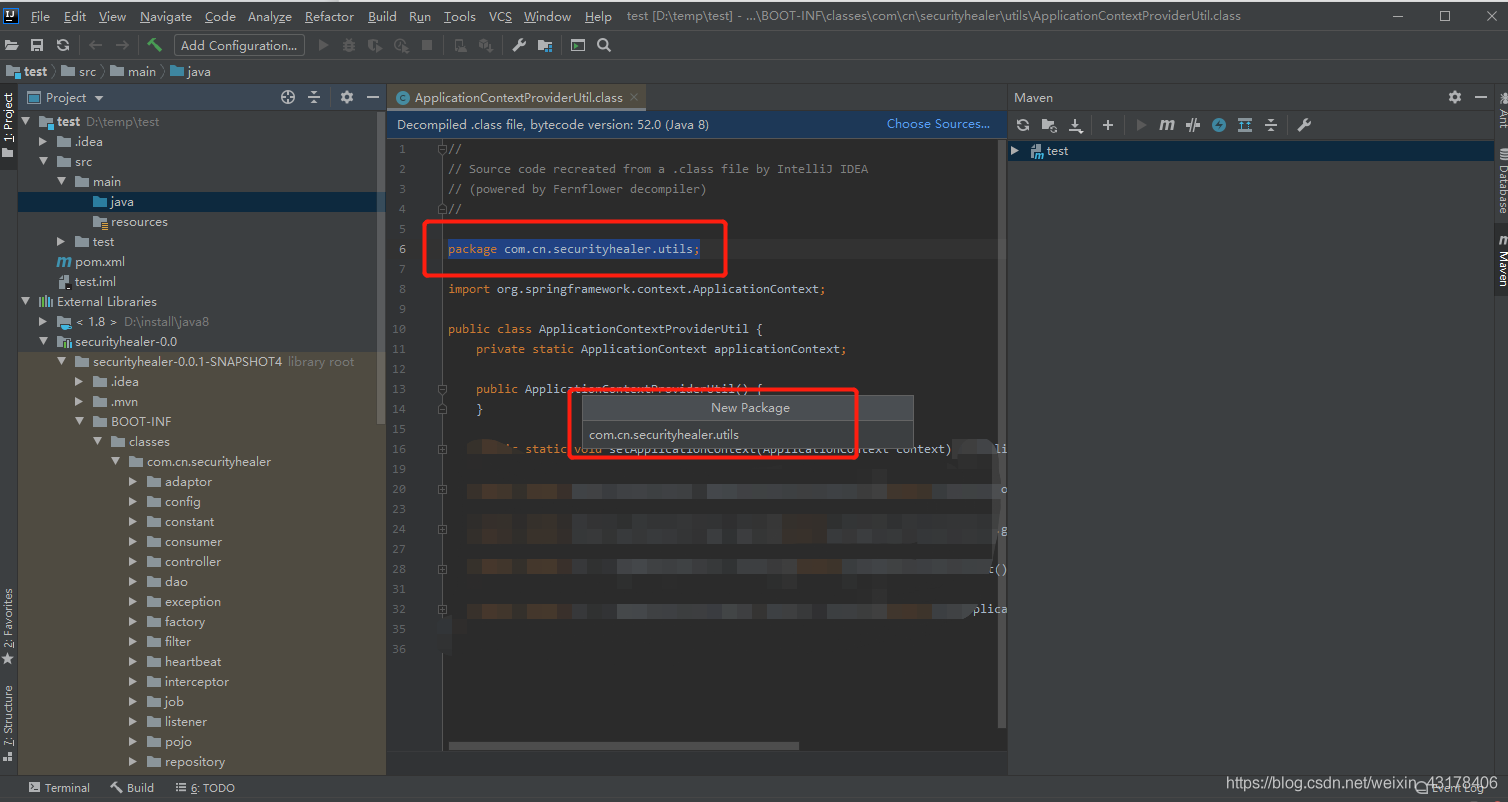1508x802 pixels.
Task: Collapse all in Maven toolbar
Action: 1271,125
